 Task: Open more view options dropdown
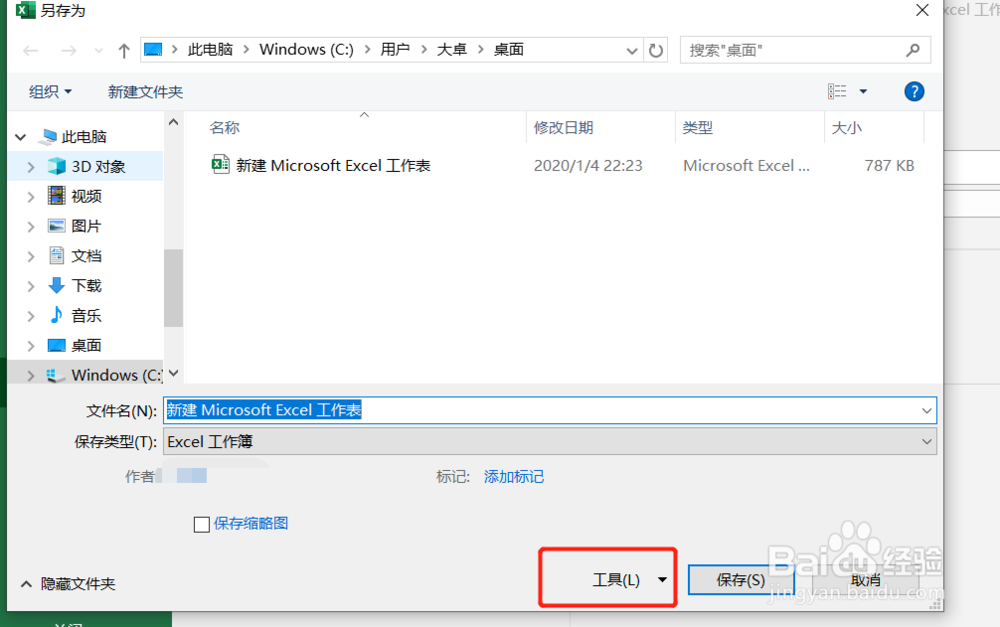click(863, 91)
